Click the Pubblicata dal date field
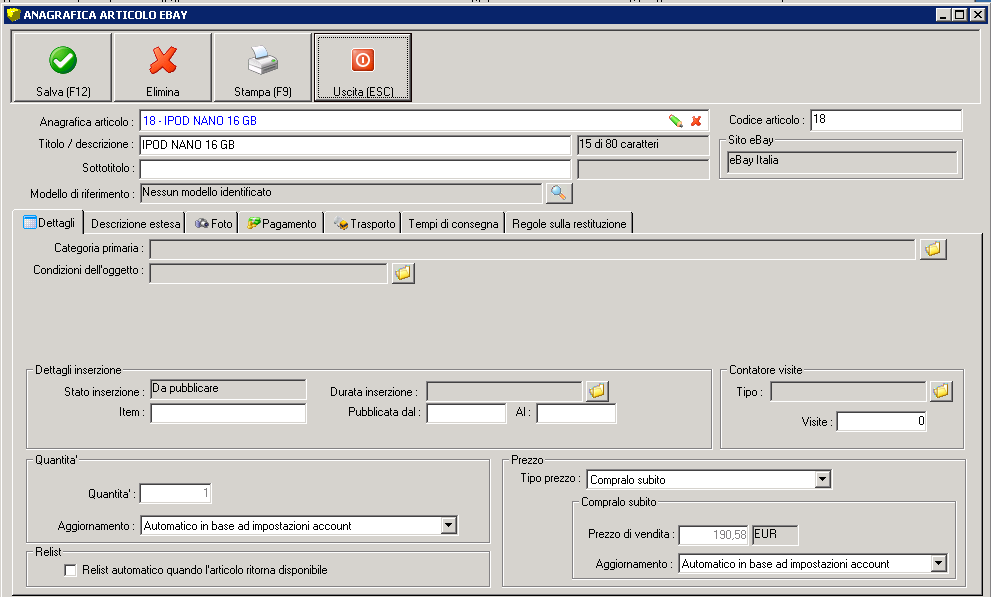 pos(466,413)
